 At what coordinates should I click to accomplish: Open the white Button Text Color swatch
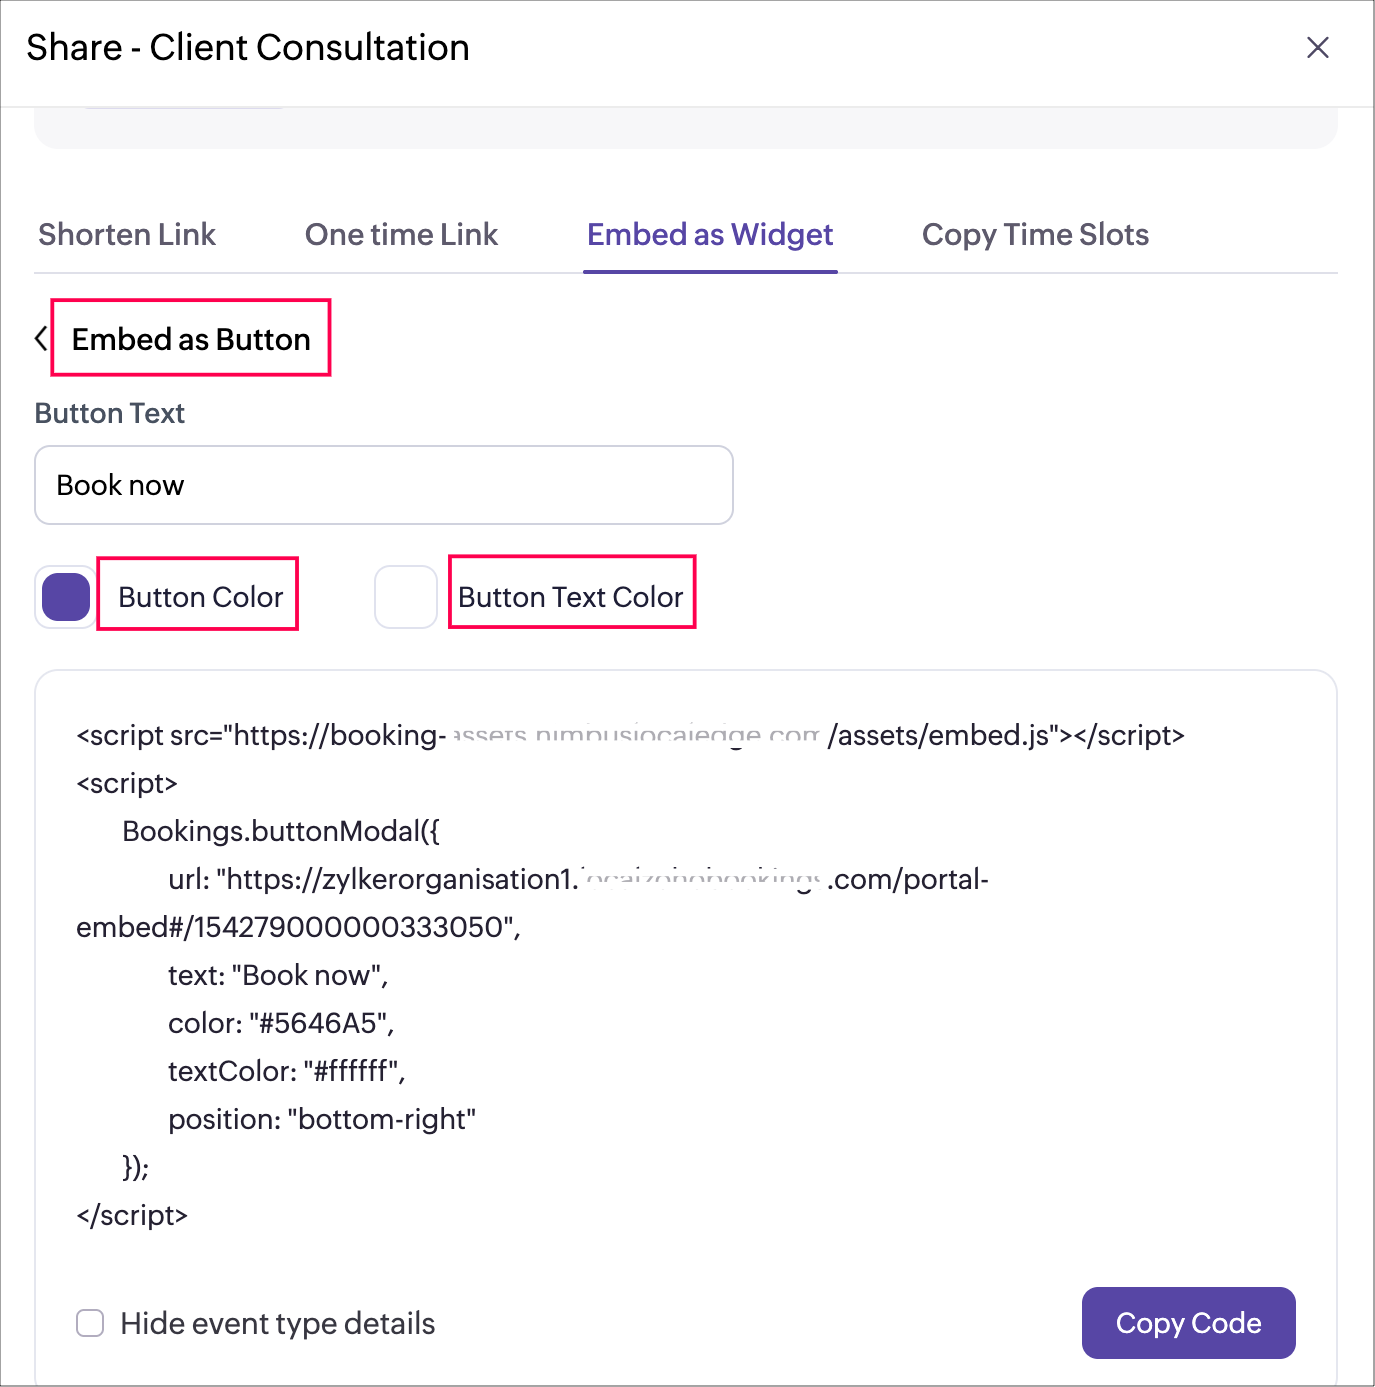point(406,597)
